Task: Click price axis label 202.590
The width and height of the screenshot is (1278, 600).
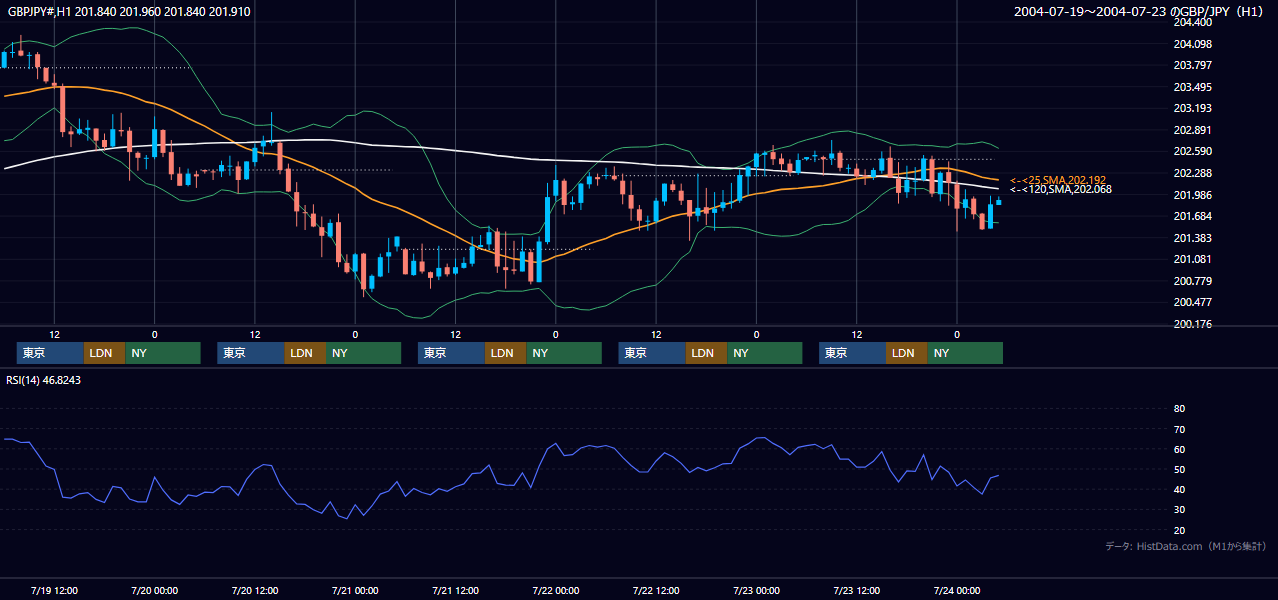Action: point(1191,151)
